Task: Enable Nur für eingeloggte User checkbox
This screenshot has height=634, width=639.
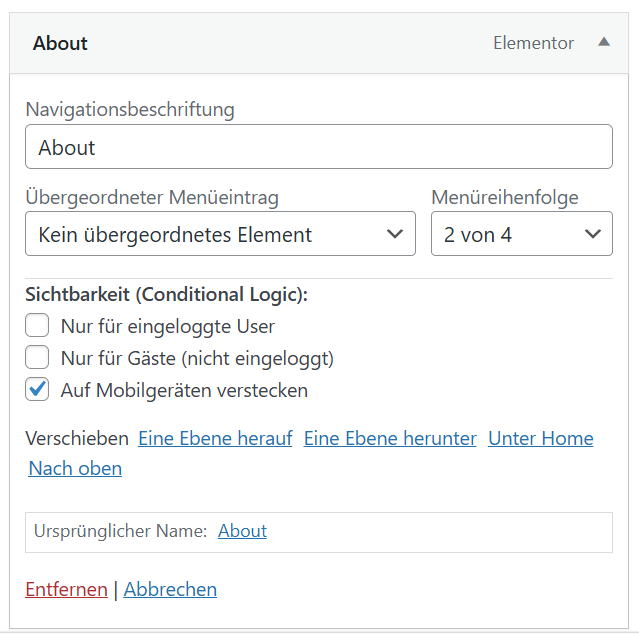Action: [x=37, y=326]
